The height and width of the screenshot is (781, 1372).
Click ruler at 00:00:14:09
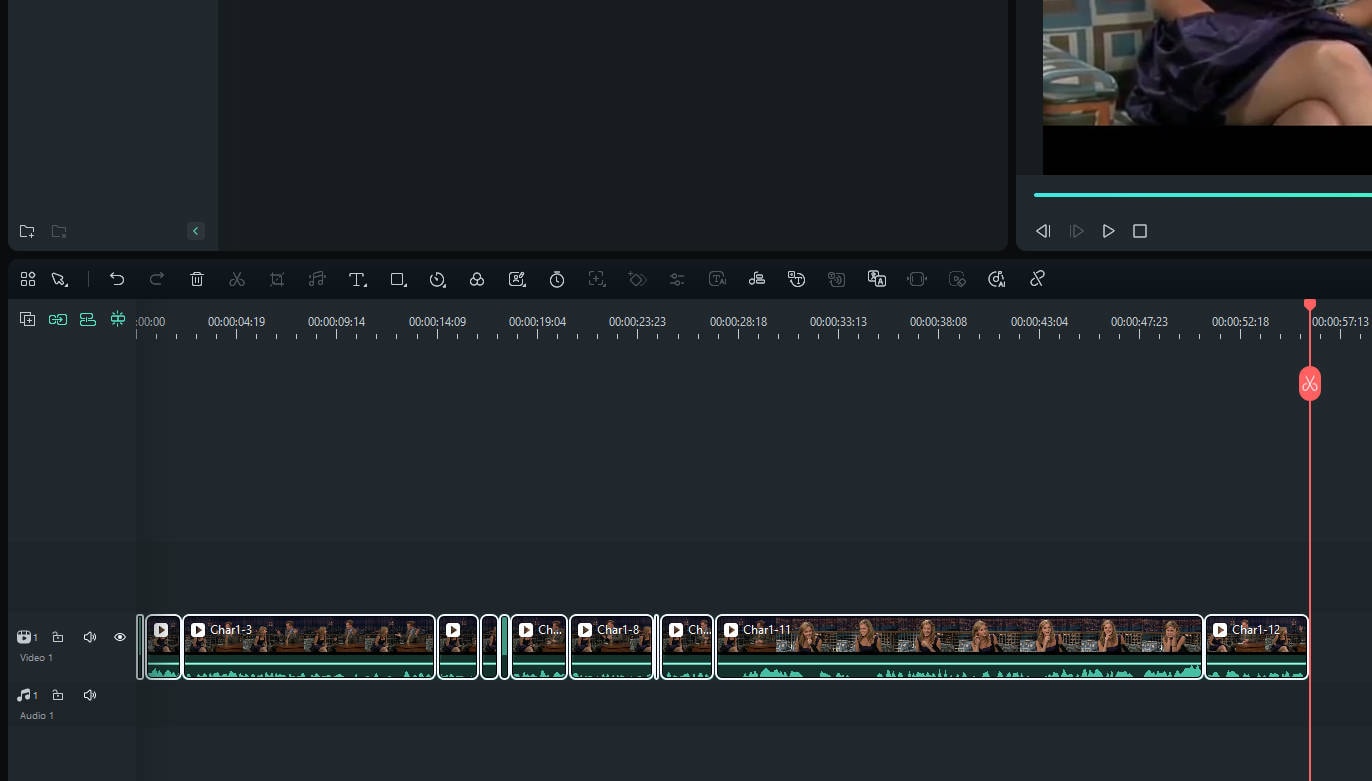point(437,322)
